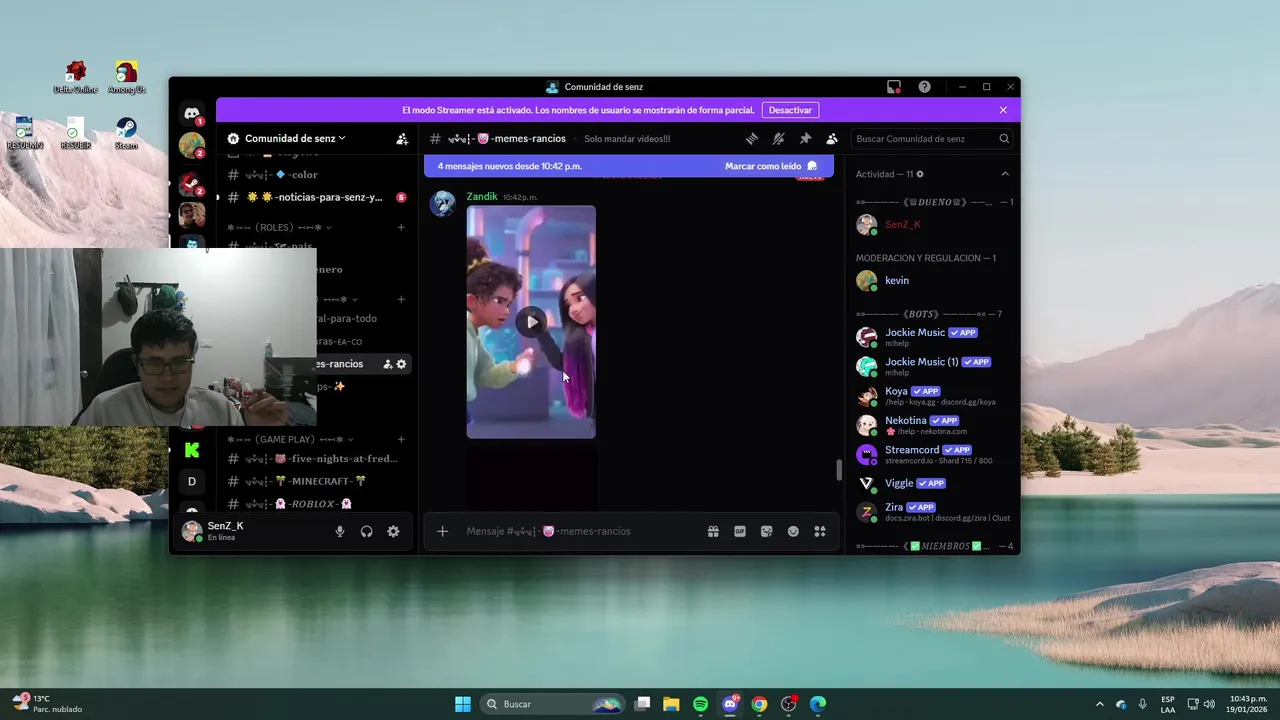Add a channel to the ROLES category
This screenshot has height=720, width=1280.
coord(401,227)
